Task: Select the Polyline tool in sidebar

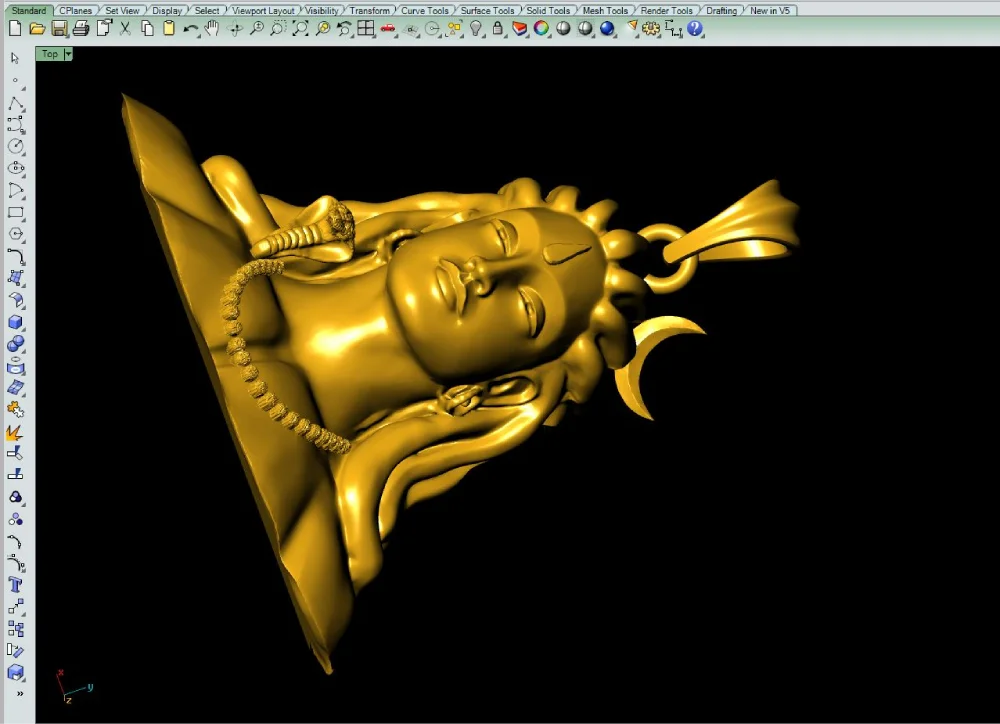Action: [15, 103]
